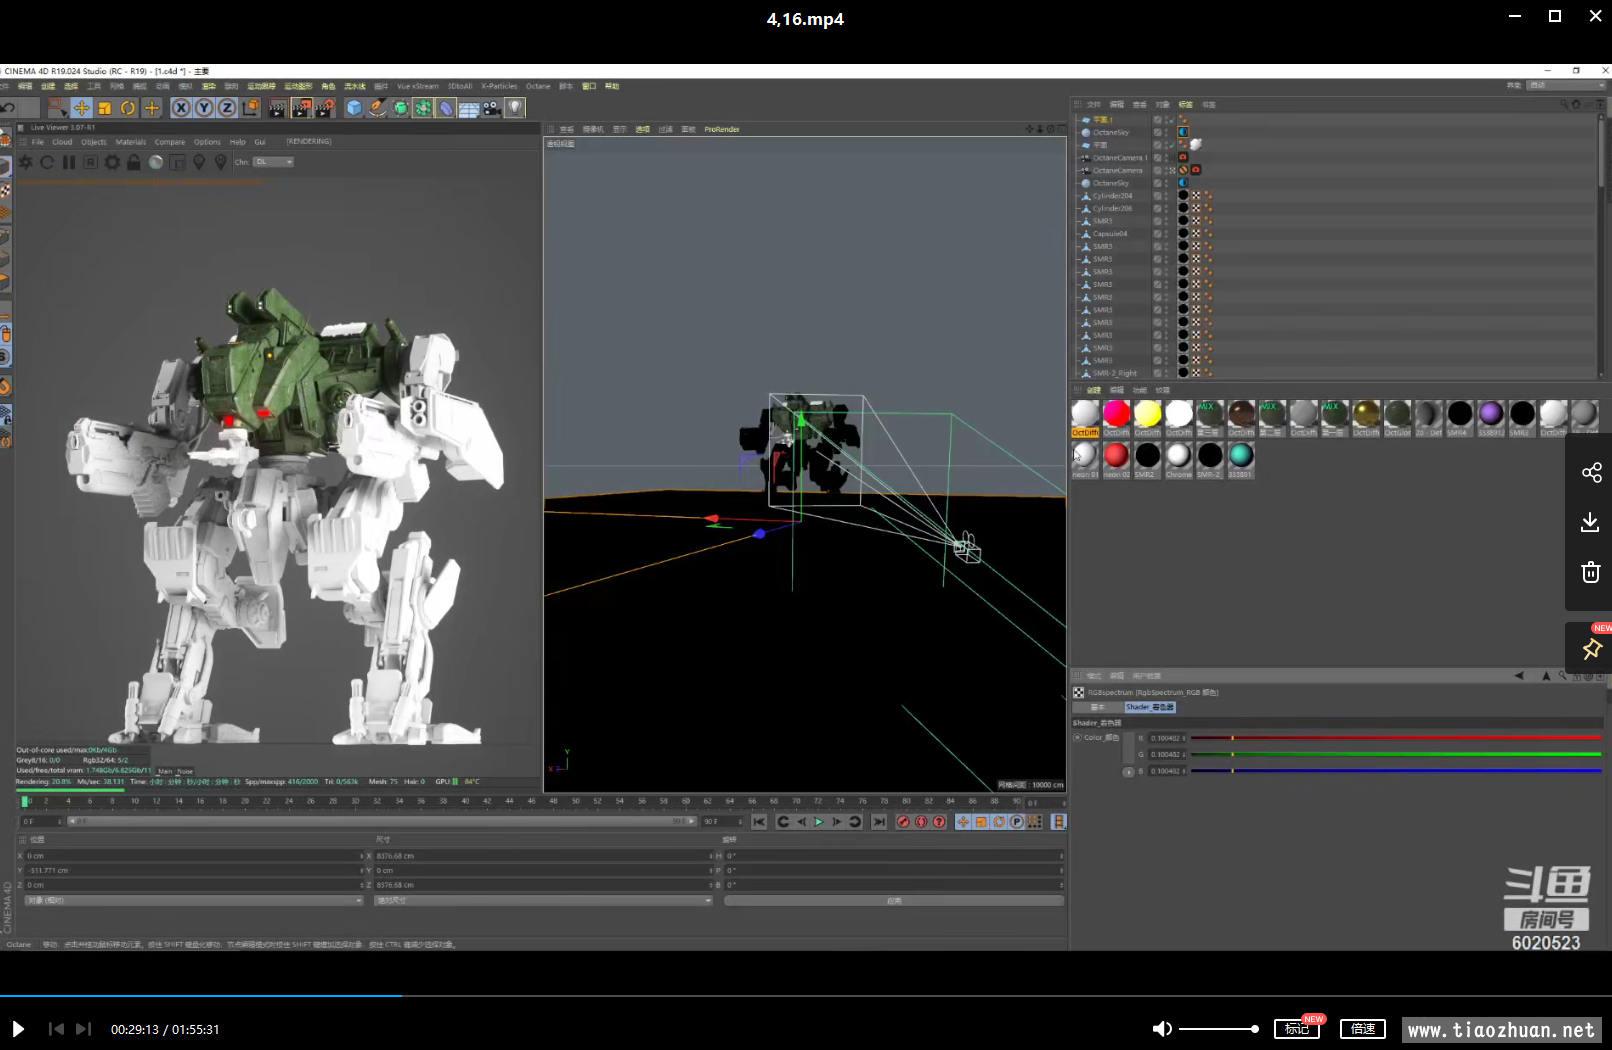Toggle visibility checkbox for Cylinder204 object

pyautogui.click(x=1158, y=196)
